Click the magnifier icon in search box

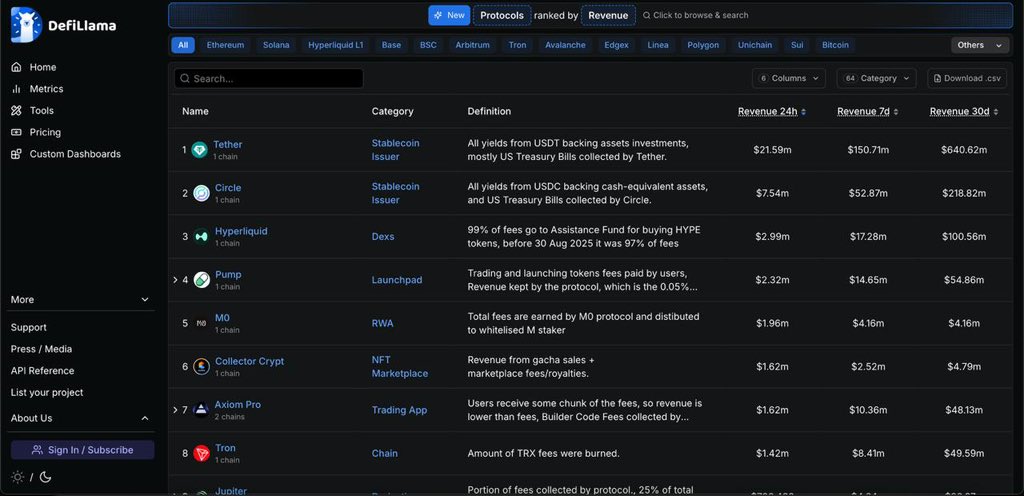185,78
